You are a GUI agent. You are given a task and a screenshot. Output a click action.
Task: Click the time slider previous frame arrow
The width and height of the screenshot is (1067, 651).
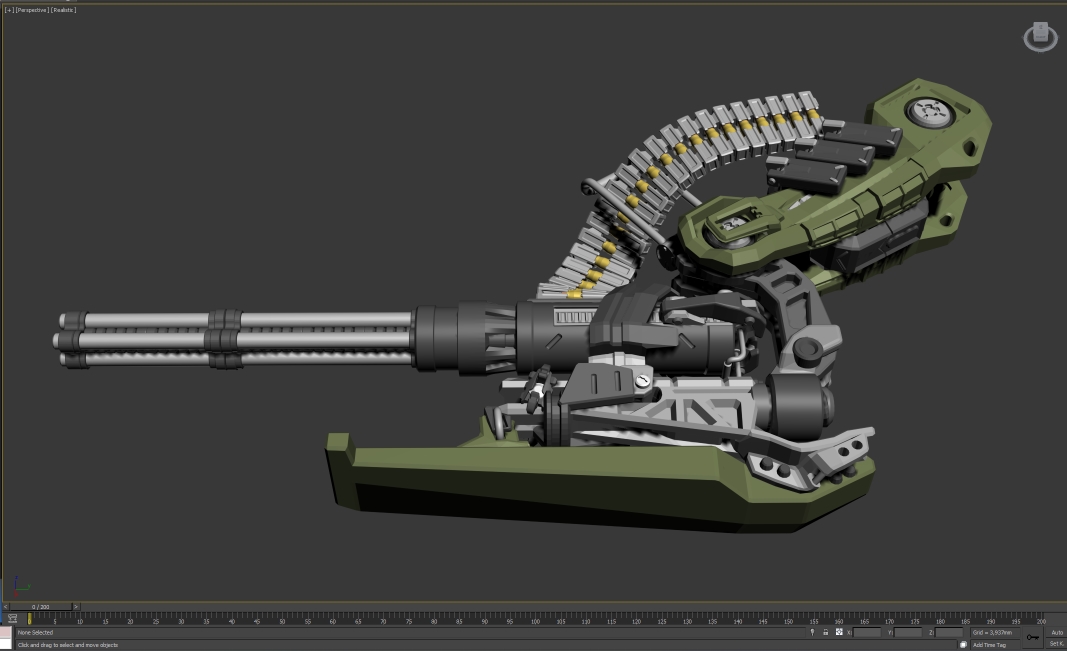(5, 606)
